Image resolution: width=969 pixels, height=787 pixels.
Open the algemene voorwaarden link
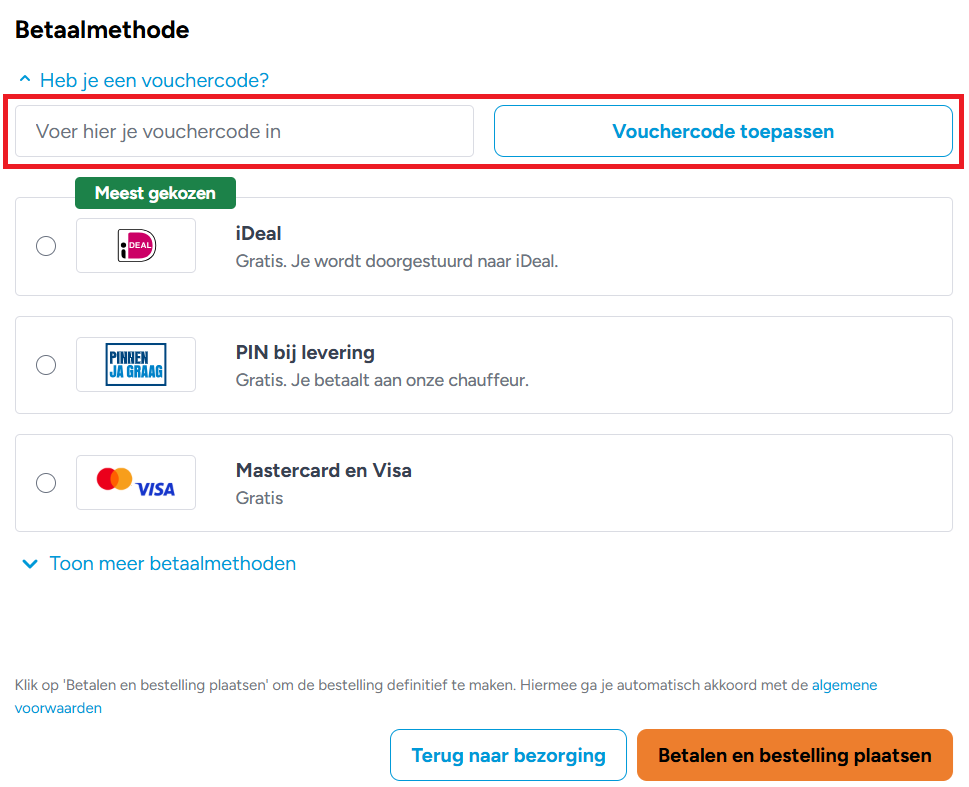[845, 685]
